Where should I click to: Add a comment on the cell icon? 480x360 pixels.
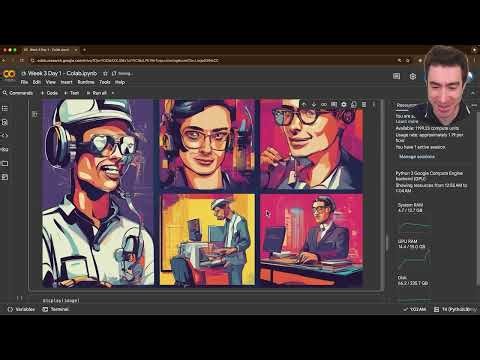point(334,104)
